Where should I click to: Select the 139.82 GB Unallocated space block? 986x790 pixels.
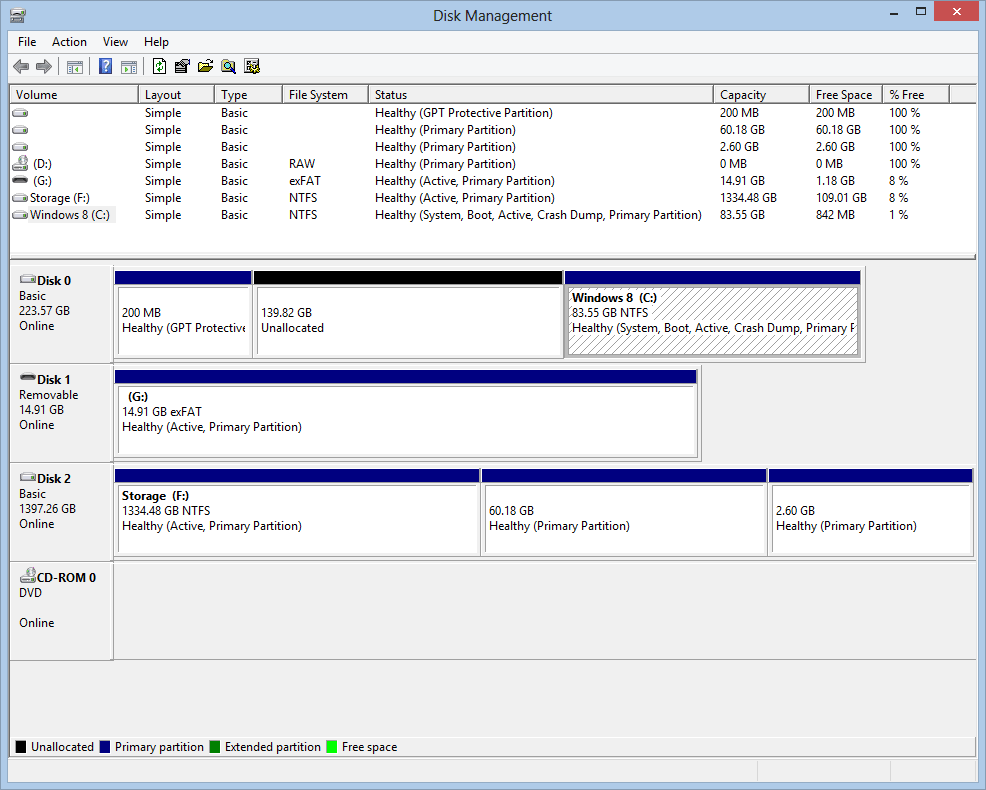pyautogui.click(x=408, y=320)
